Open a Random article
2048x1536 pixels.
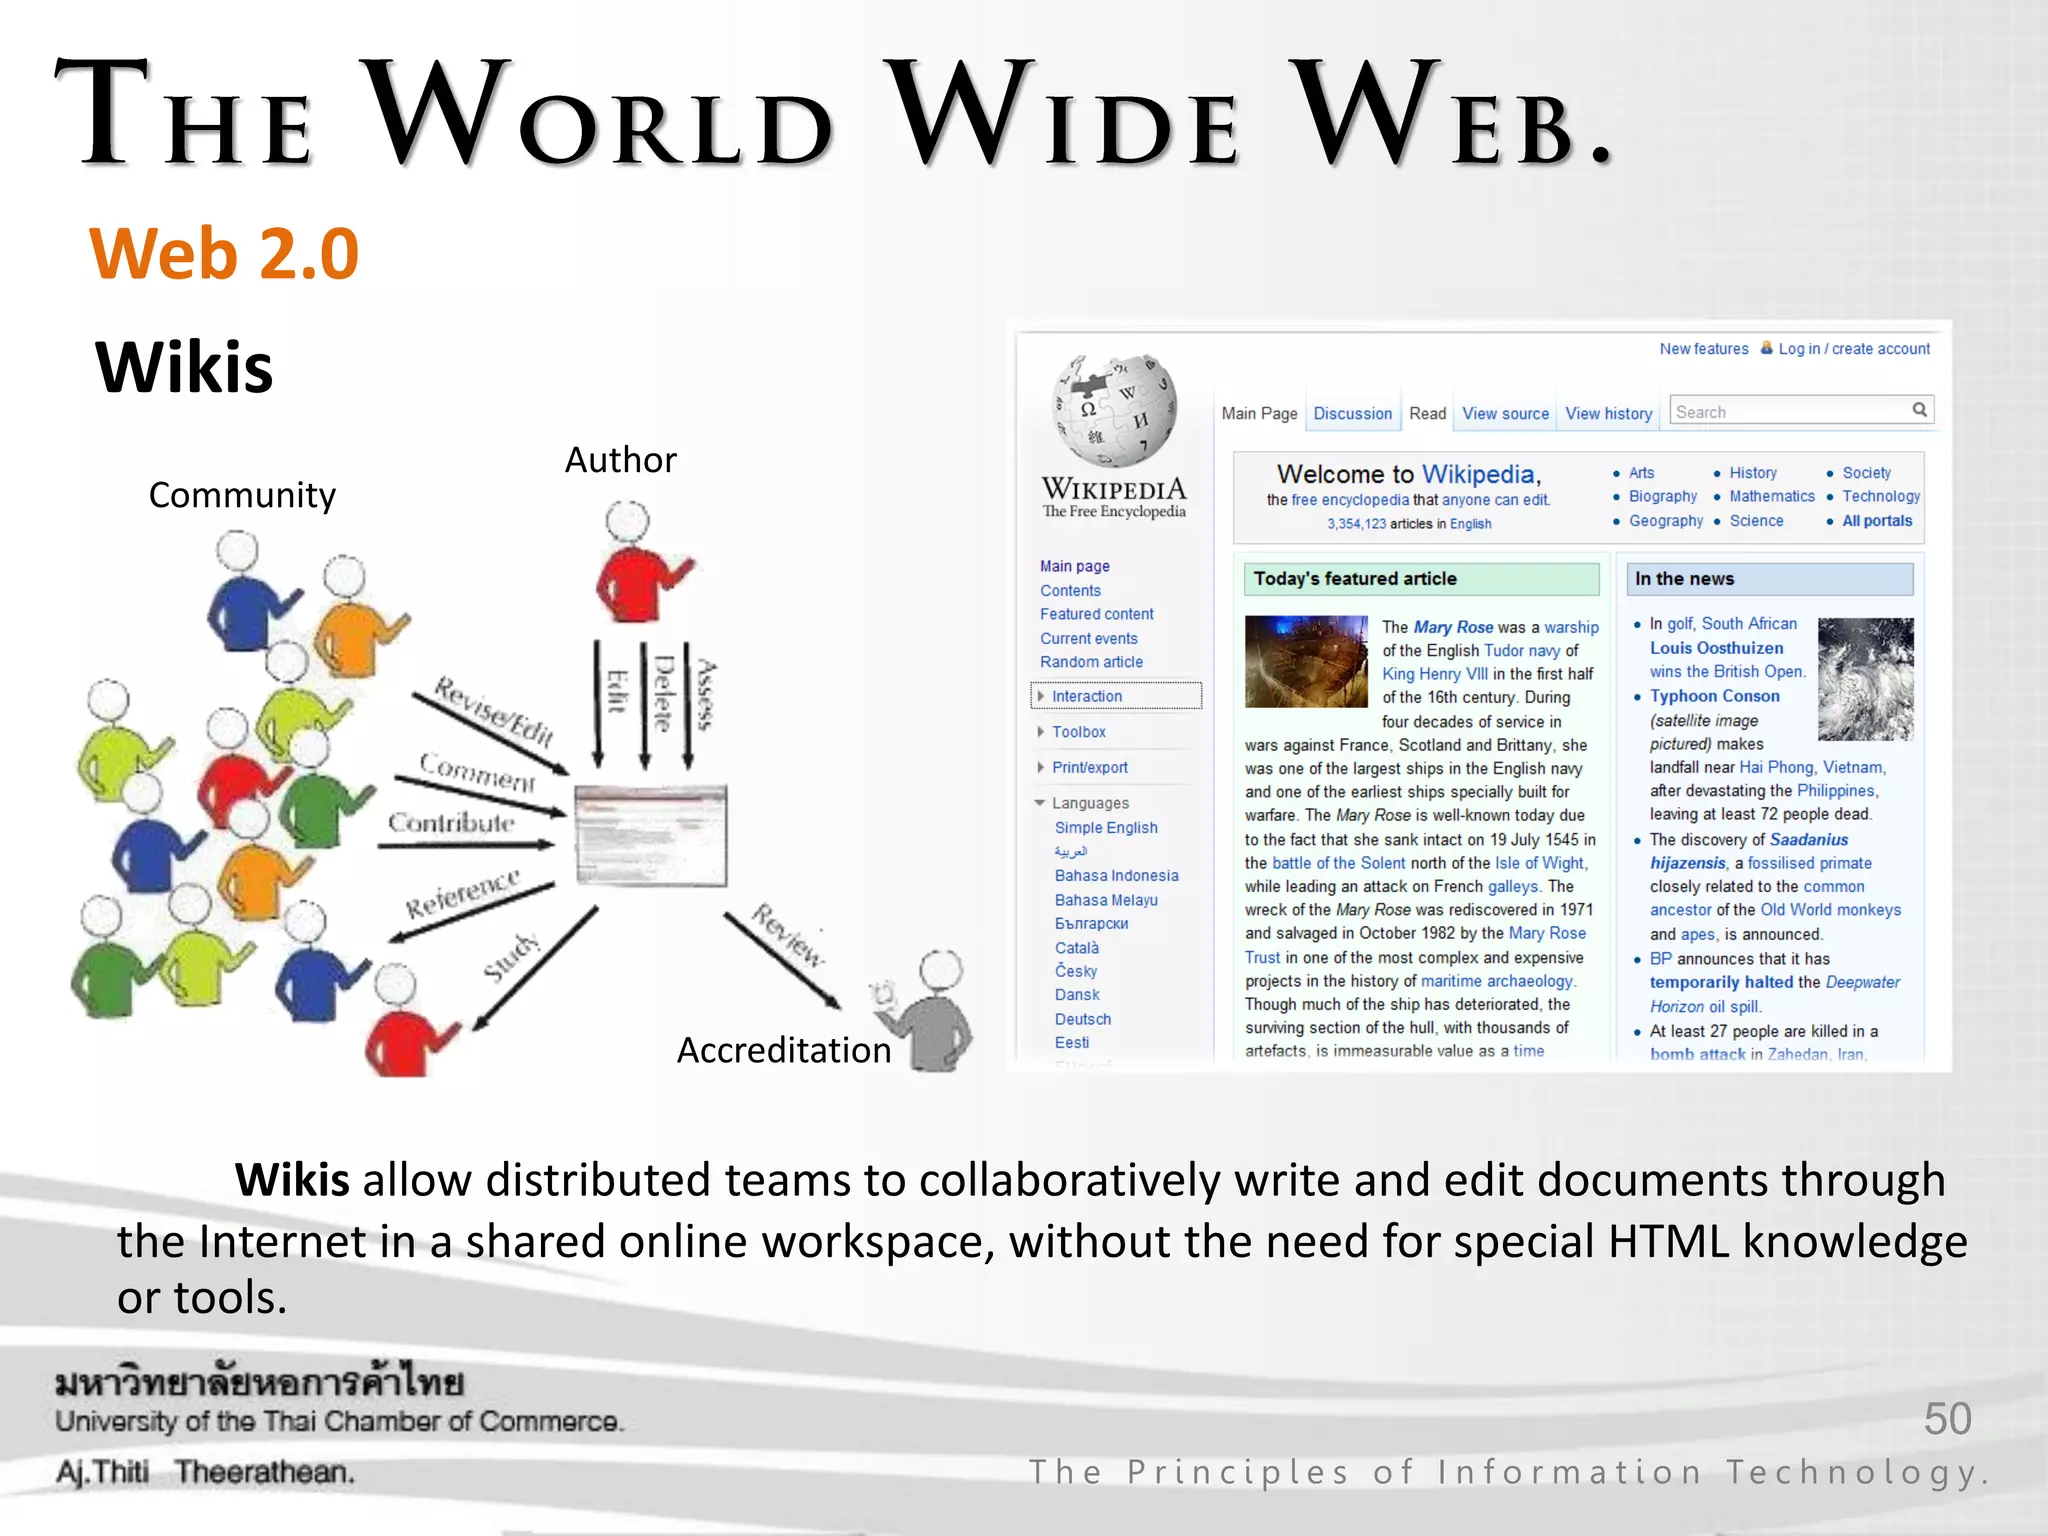click(x=1091, y=662)
